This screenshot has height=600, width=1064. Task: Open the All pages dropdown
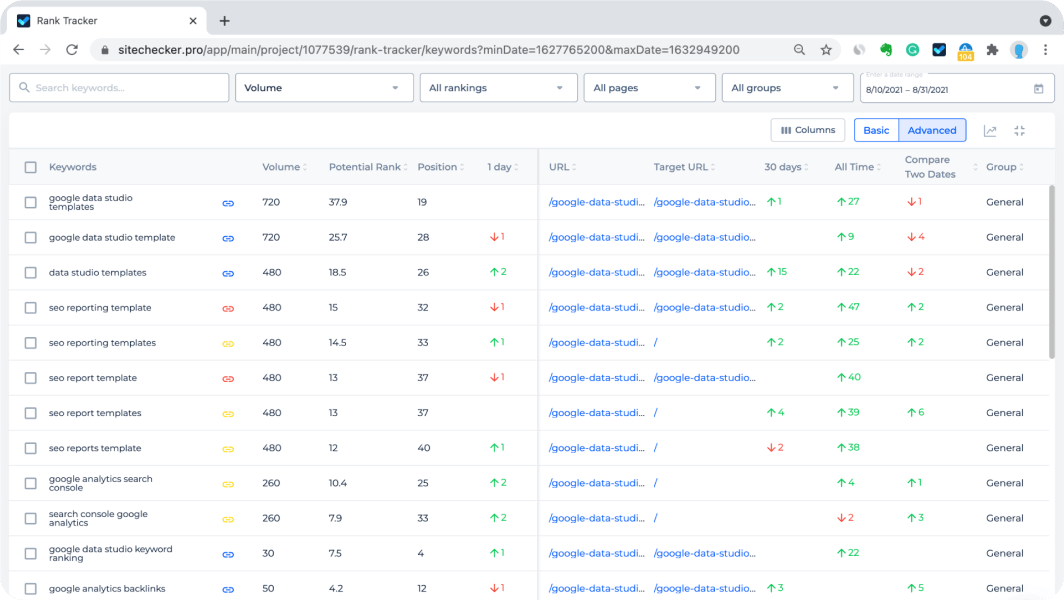(x=649, y=88)
